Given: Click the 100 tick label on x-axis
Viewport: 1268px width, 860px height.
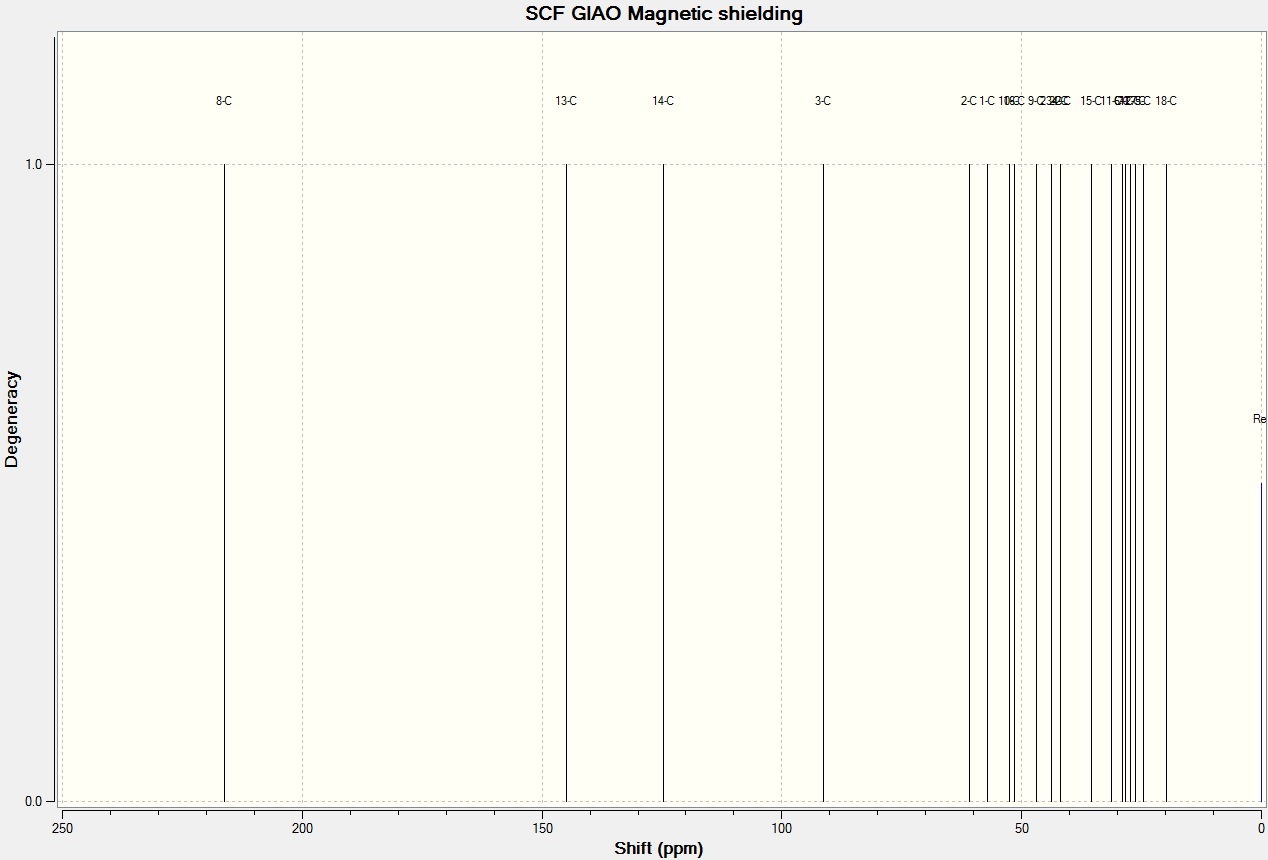Looking at the screenshot, I should [x=782, y=828].
